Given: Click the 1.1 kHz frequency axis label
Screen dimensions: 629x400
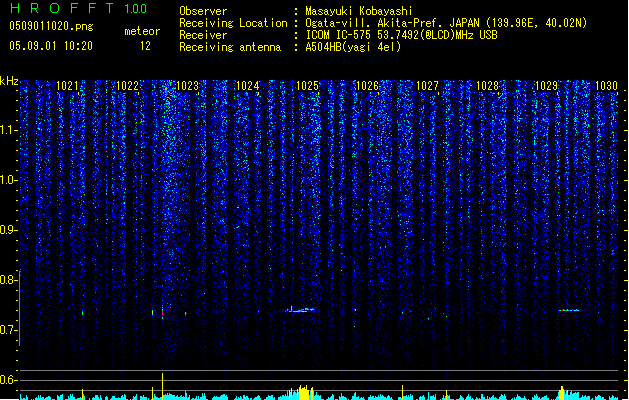Looking at the screenshot, I should click(9, 130).
